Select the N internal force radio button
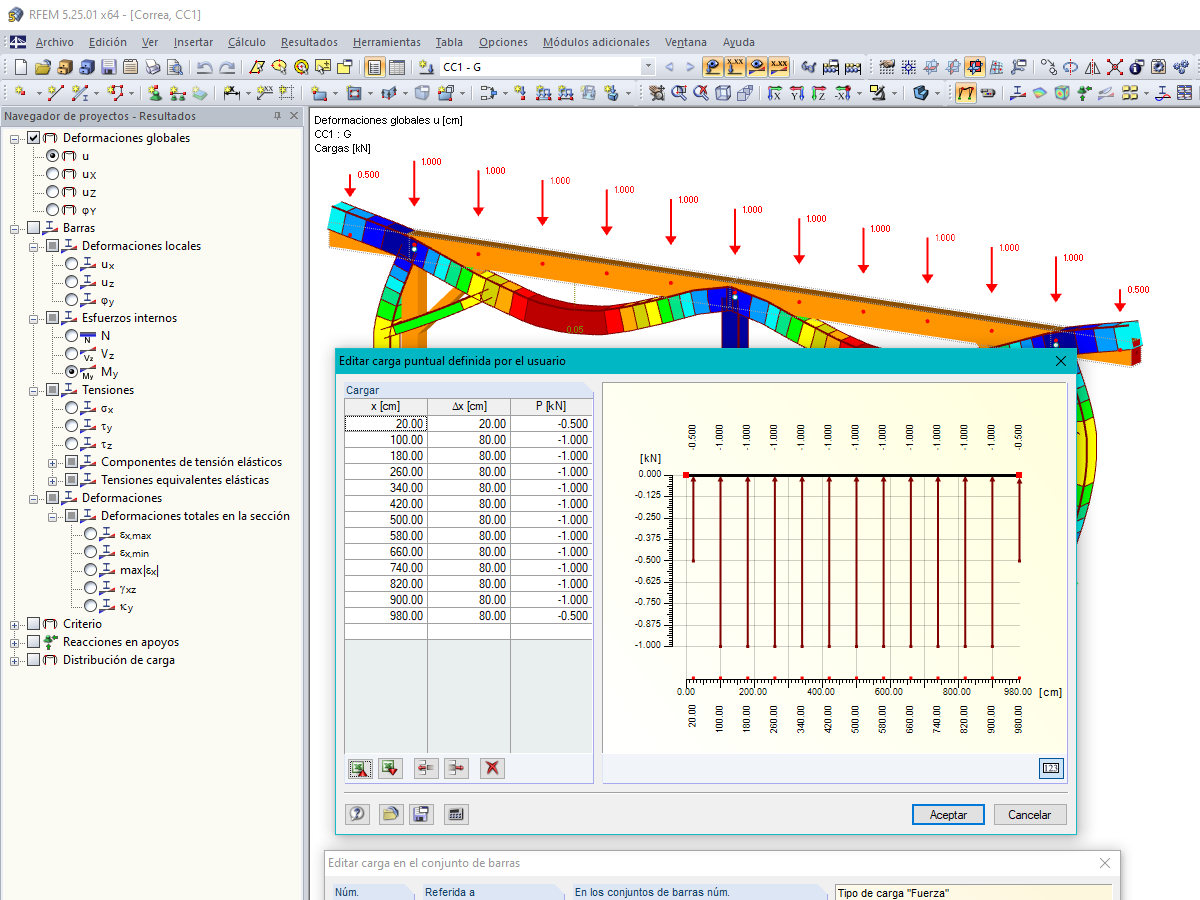The image size is (1200, 900). (x=72, y=336)
